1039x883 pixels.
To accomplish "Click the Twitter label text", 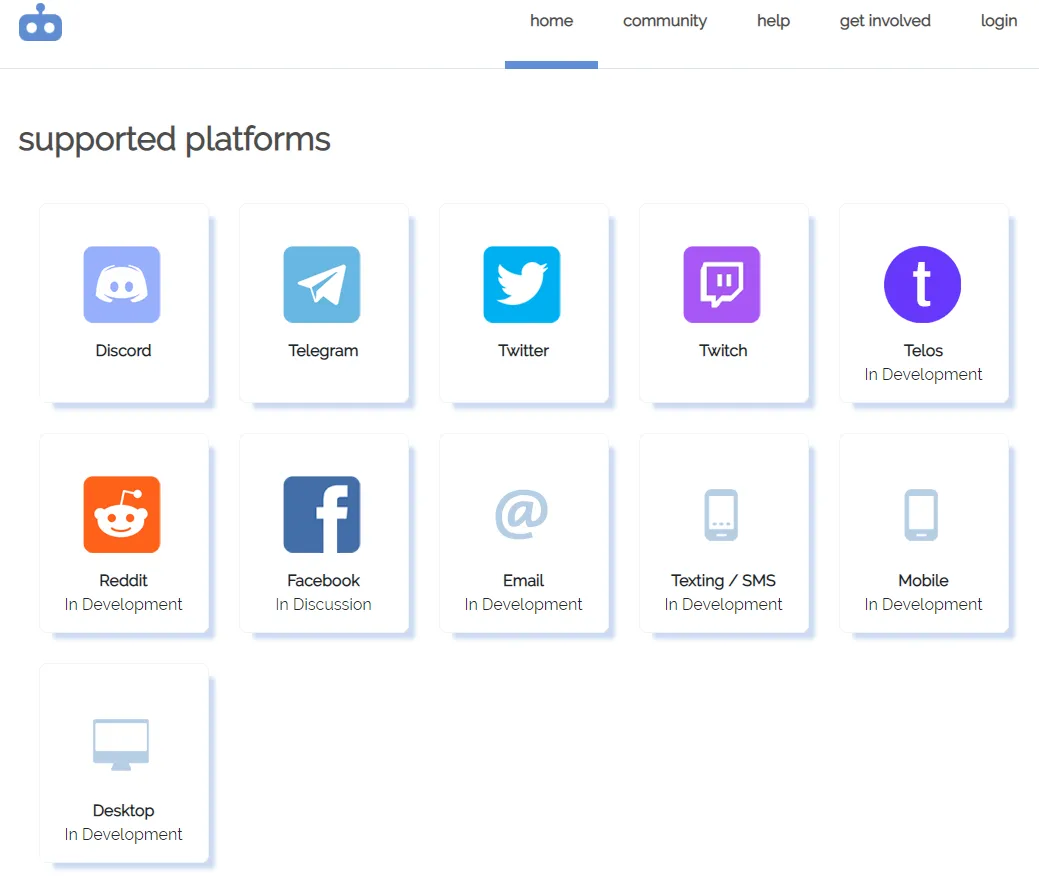I will click(x=523, y=350).
